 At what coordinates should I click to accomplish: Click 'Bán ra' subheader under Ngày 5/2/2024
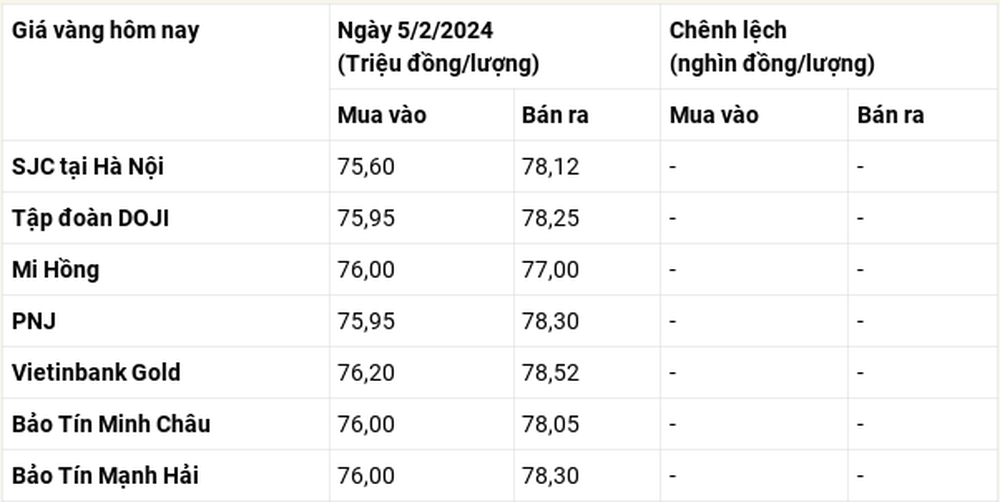pyautogui.click(x=555, y=115)
